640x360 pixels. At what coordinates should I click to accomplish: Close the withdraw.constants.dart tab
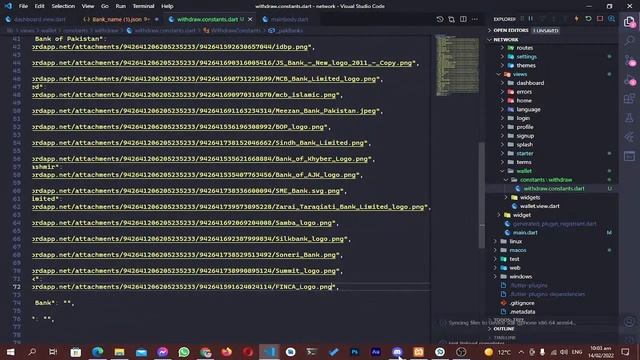(x=250, y=19)
